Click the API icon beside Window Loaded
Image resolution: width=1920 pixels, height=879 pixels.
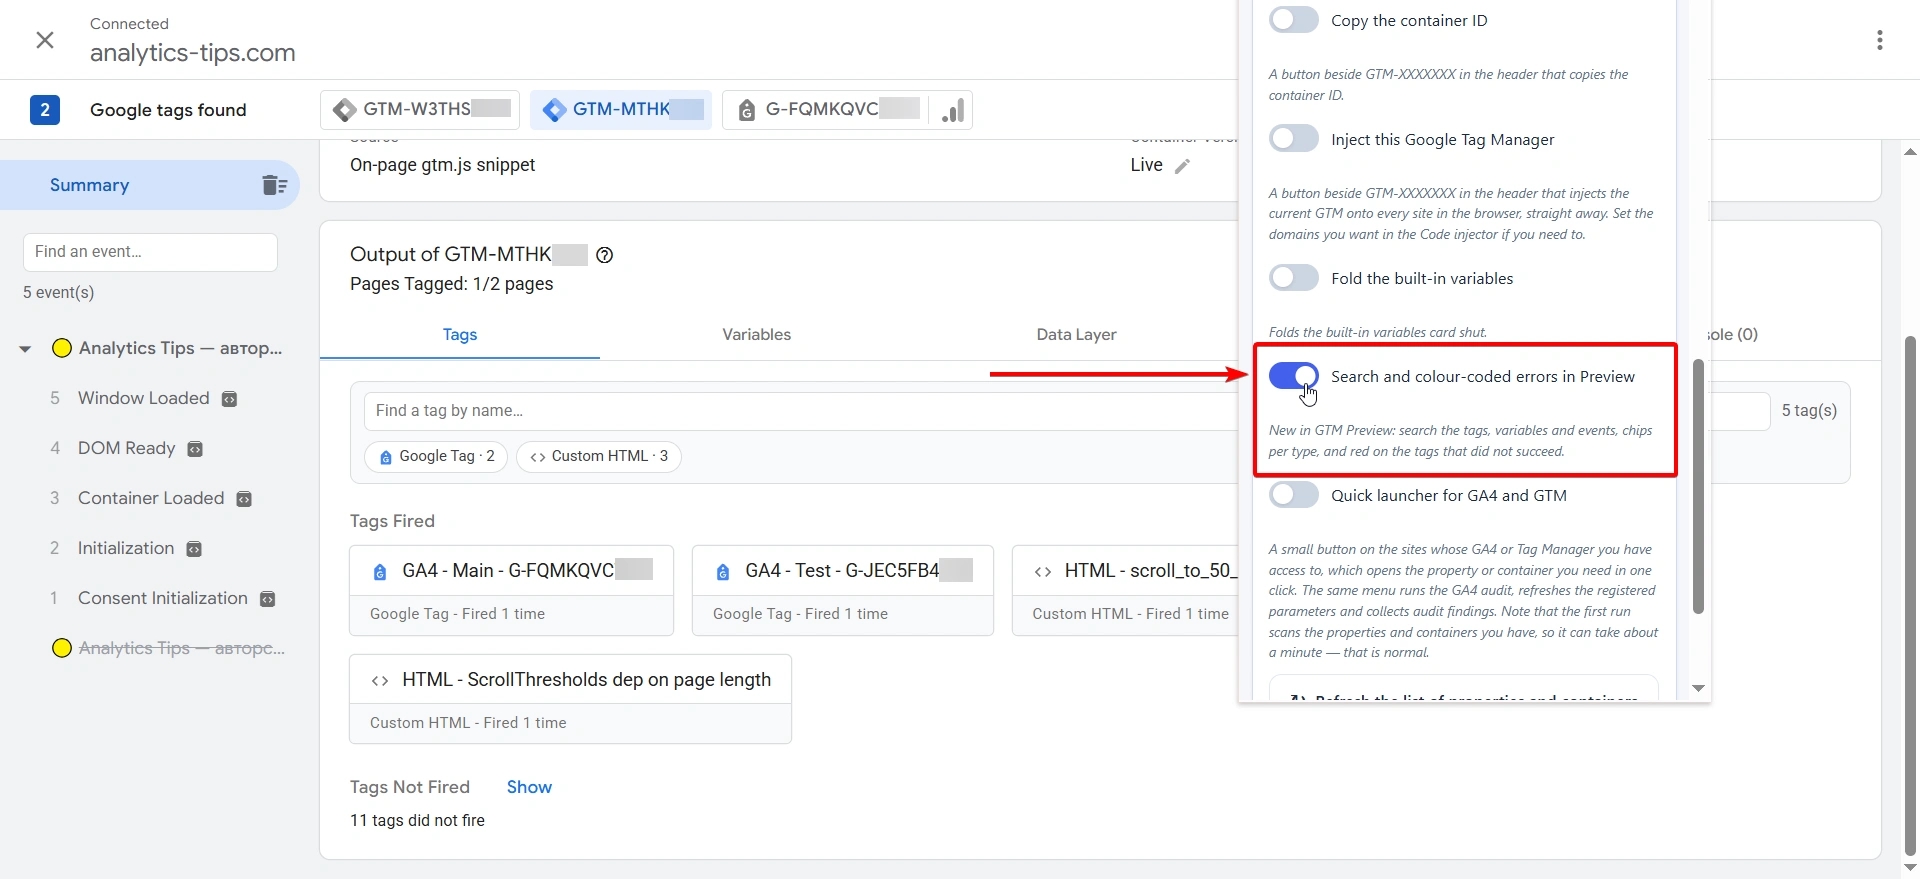pyautogui.click(x=229, y=399)
